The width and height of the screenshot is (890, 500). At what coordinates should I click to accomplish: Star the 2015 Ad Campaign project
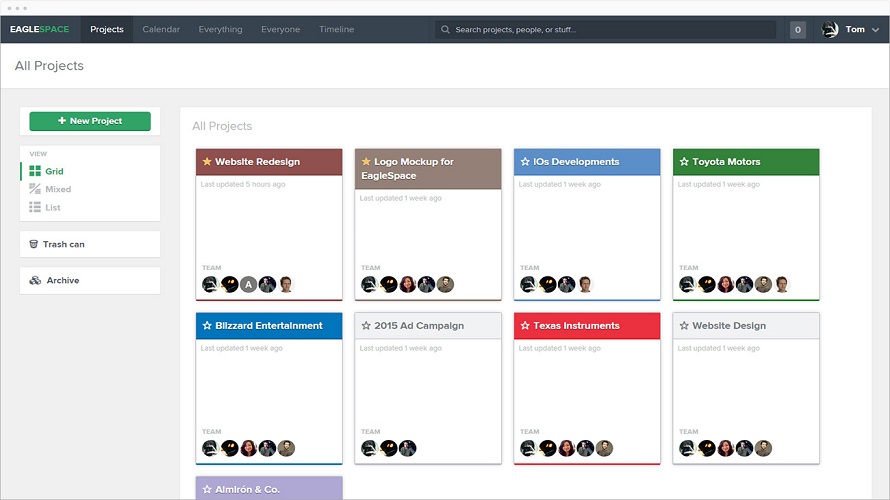(x=366, y=326)
